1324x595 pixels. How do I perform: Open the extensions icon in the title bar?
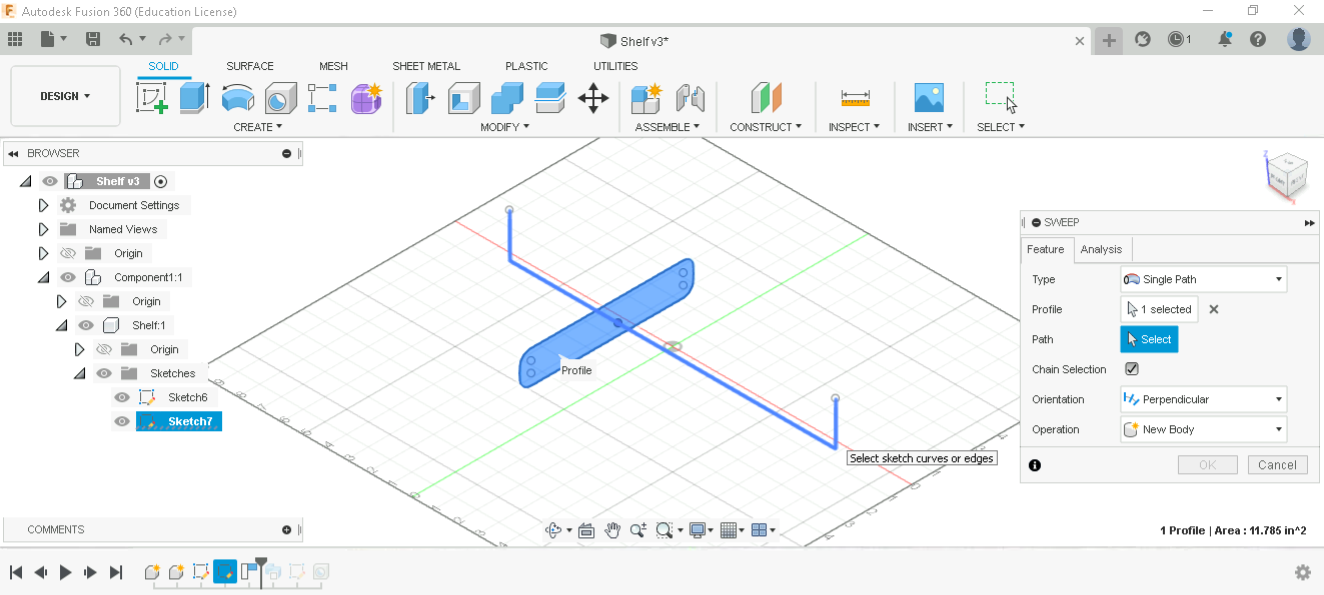[1143, 39]
